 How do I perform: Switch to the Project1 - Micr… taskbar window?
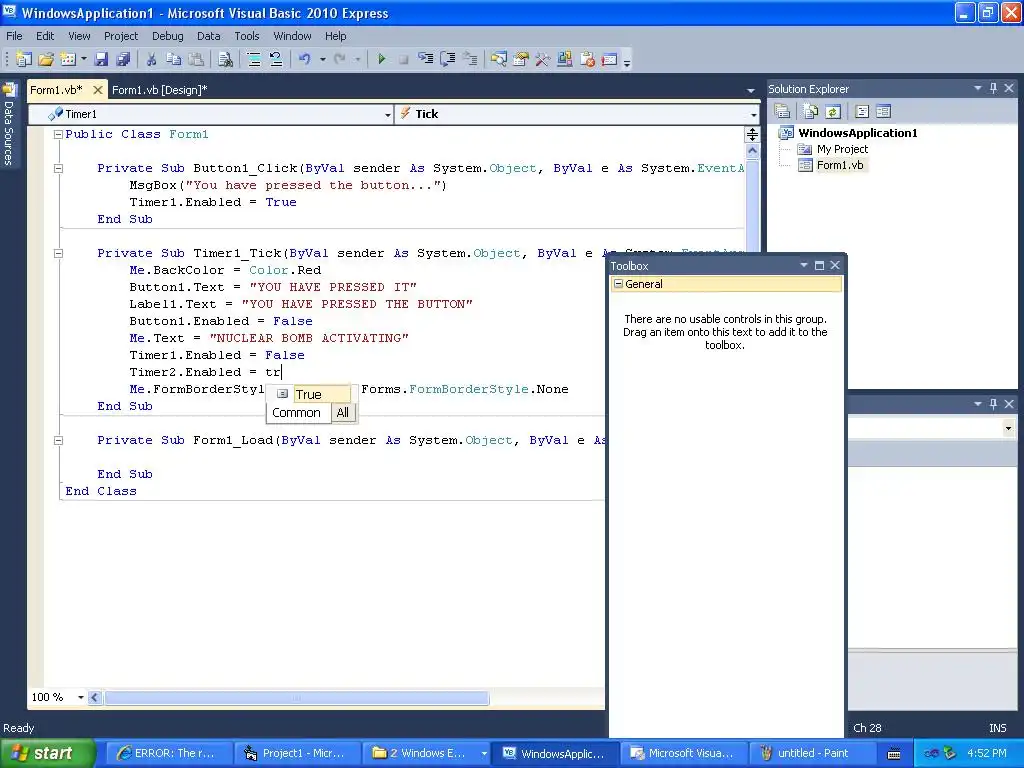tap(297, 754)
